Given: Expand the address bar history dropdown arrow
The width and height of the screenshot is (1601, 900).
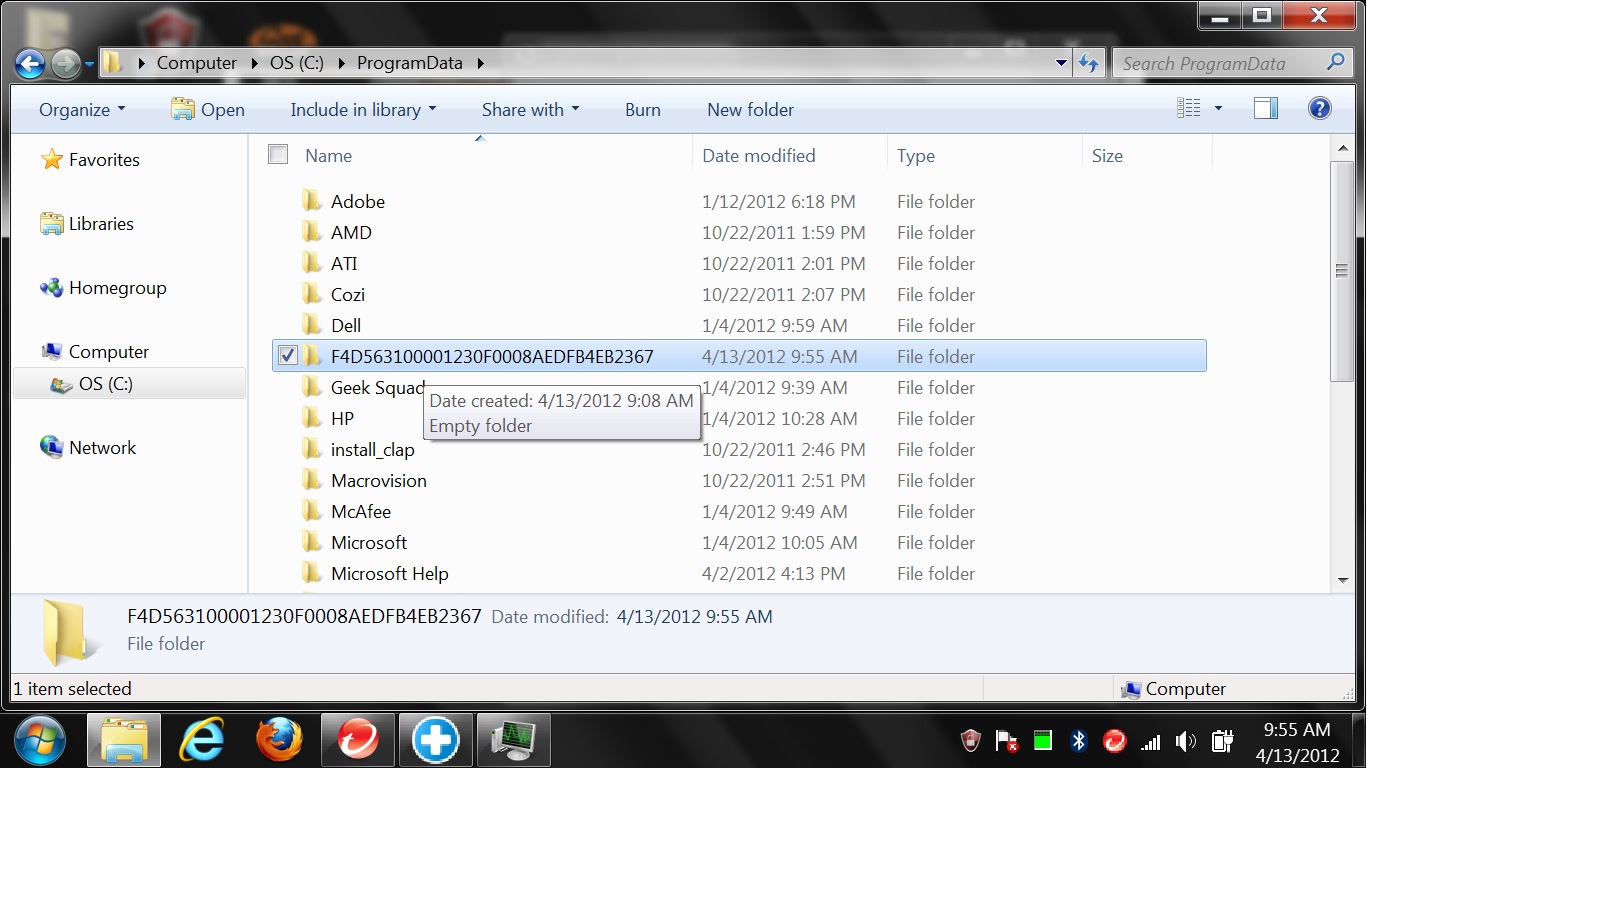Looking at the screenshot, I should 1061,63.
